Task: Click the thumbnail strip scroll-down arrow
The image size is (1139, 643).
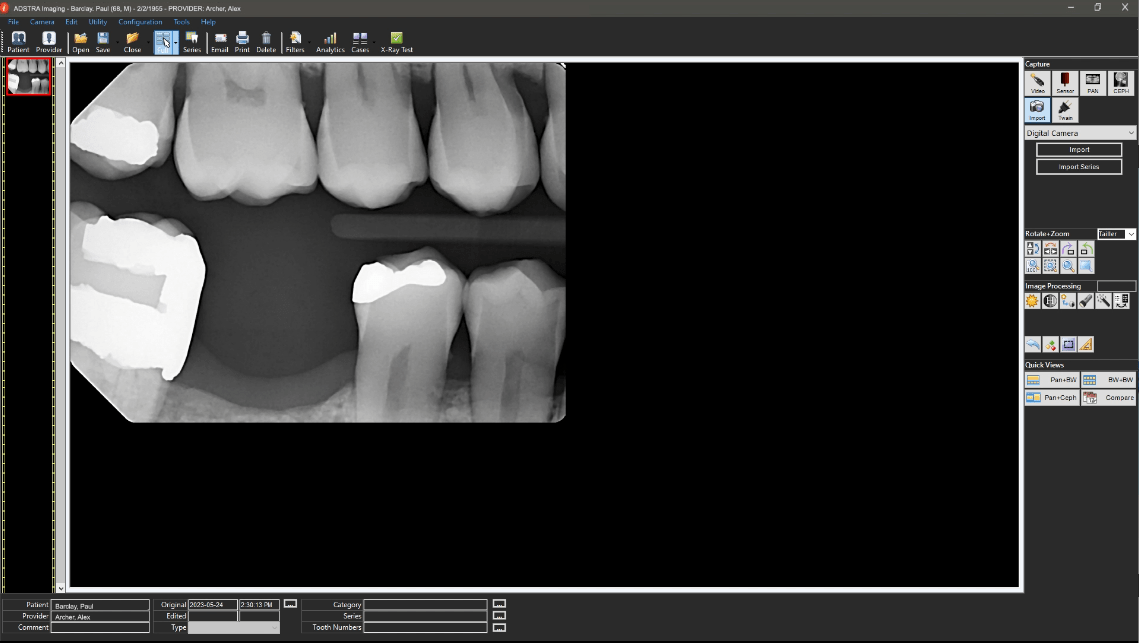Action: coord(61,588)
